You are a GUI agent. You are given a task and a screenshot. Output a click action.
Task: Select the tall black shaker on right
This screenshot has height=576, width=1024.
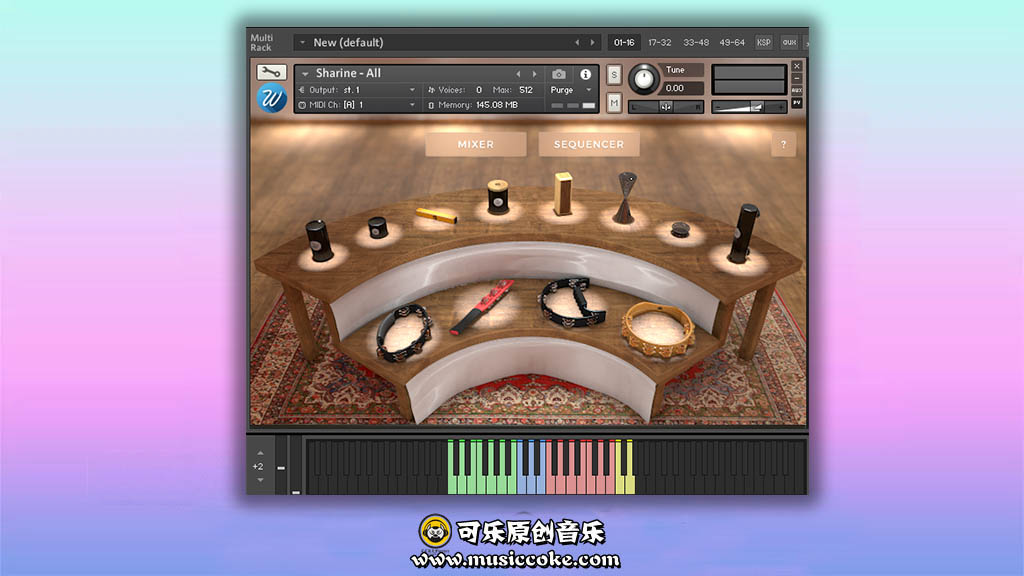point(744,234)
